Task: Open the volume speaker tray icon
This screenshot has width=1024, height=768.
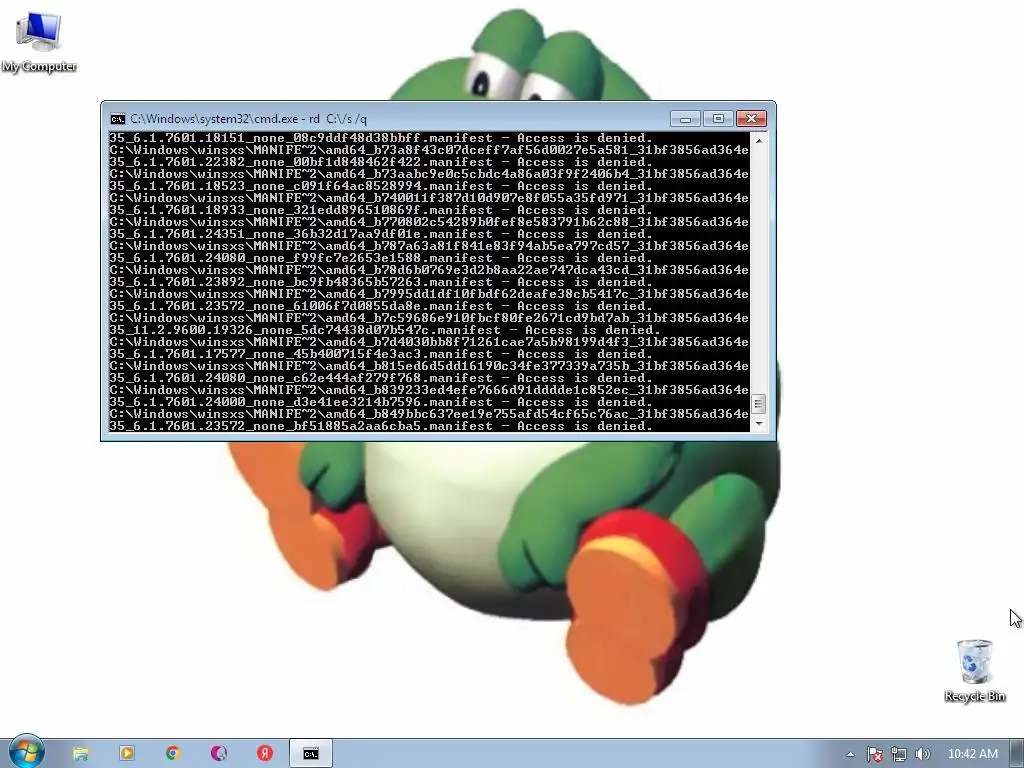Action: [923, 754]
